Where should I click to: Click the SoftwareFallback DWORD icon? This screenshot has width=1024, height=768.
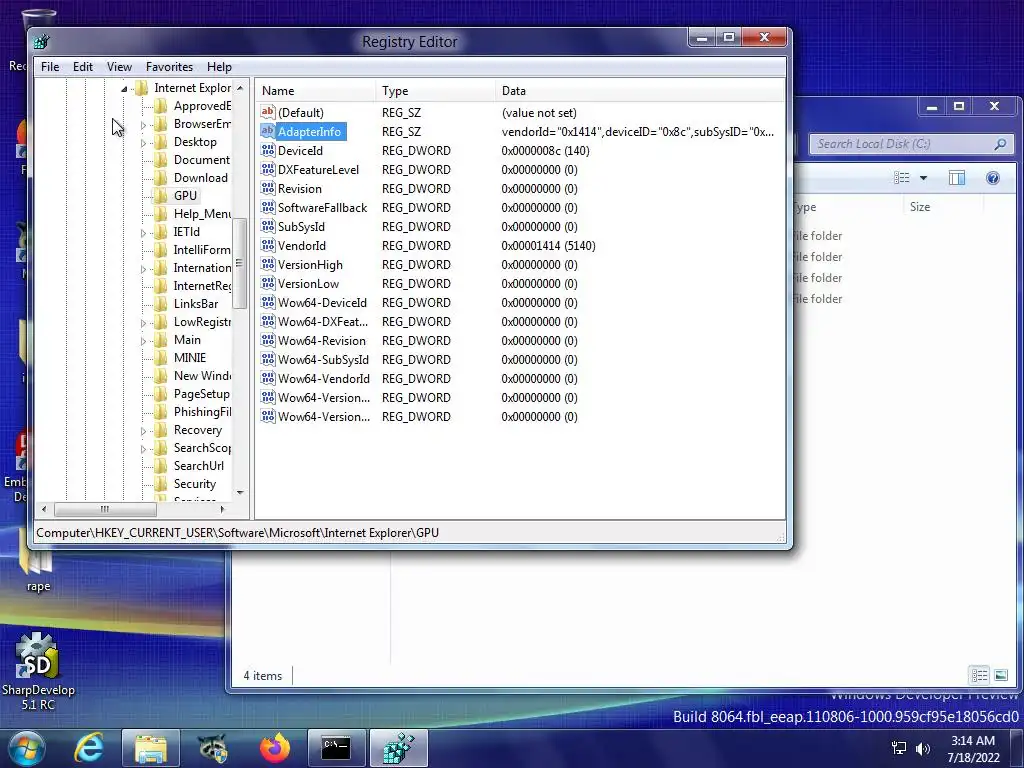pos(268,207)
